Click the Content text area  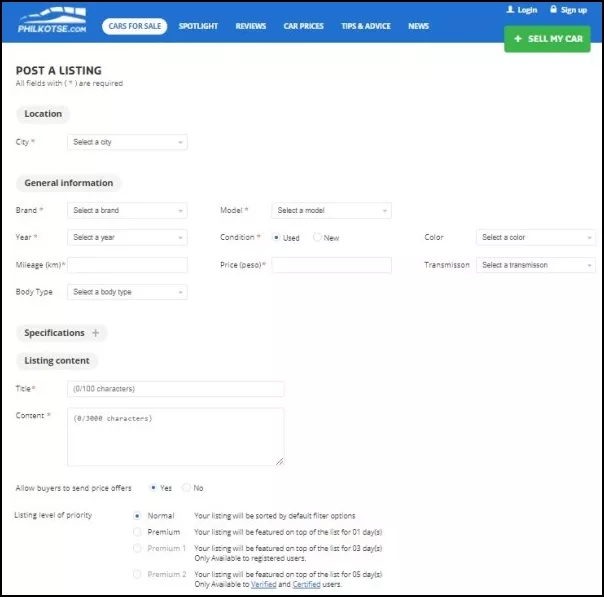click(x=176, y=437)
